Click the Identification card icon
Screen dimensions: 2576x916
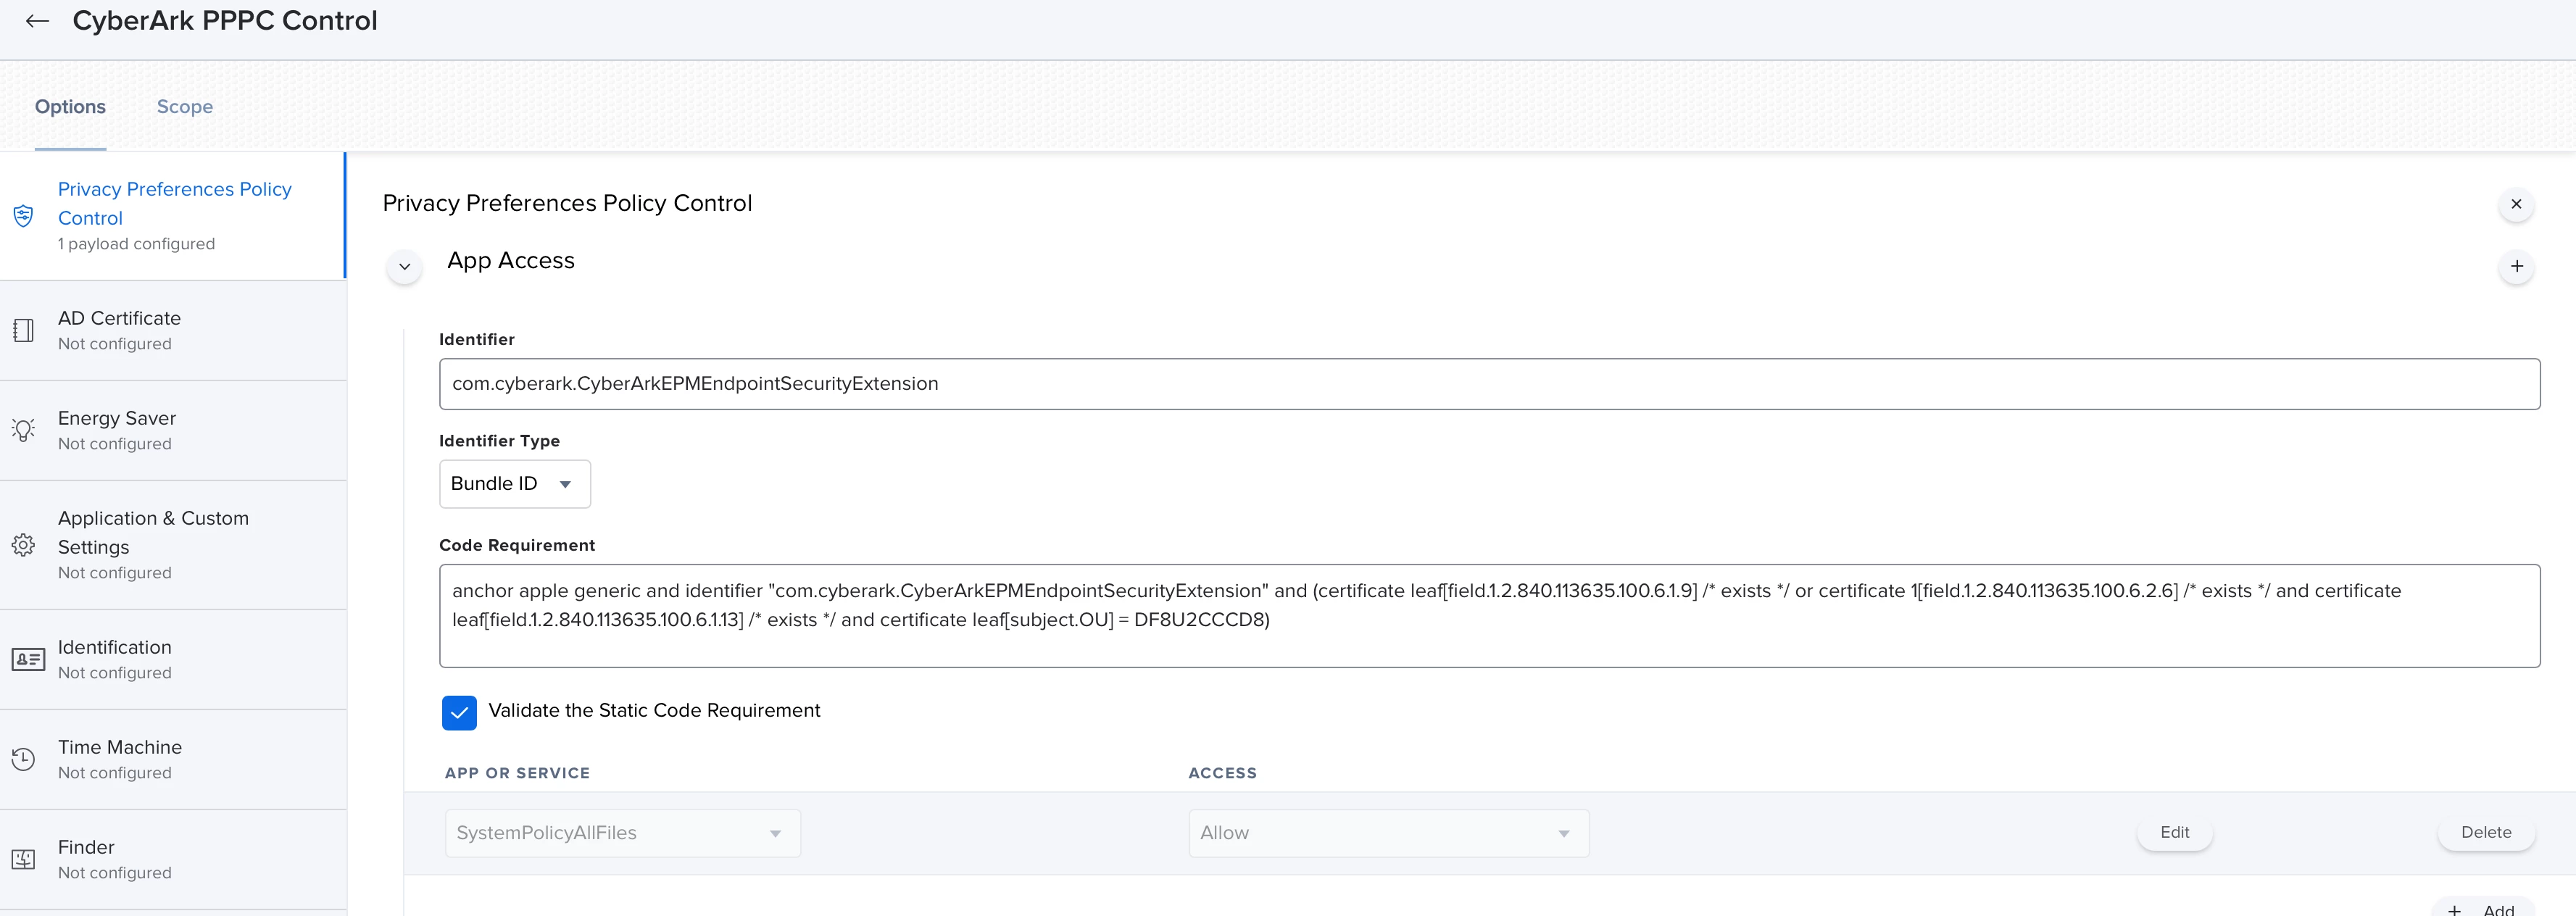click(x=28, y=660)
